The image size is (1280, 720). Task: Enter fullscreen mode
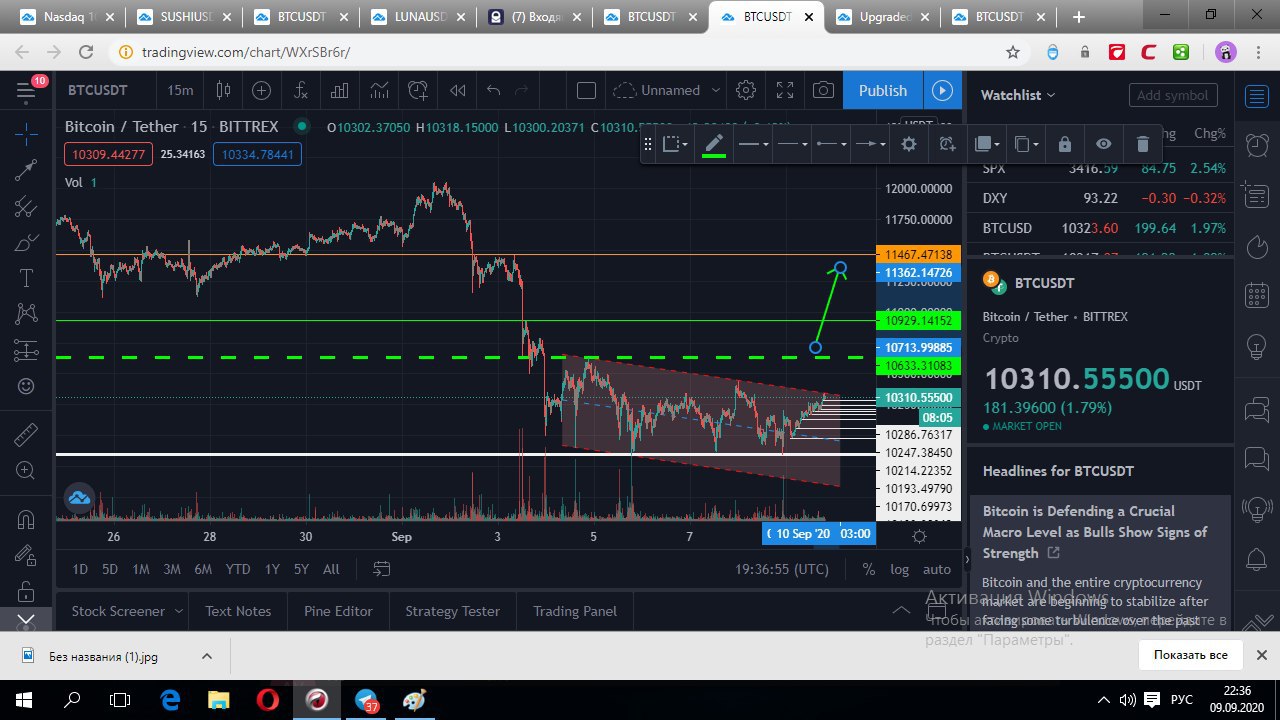785,91
